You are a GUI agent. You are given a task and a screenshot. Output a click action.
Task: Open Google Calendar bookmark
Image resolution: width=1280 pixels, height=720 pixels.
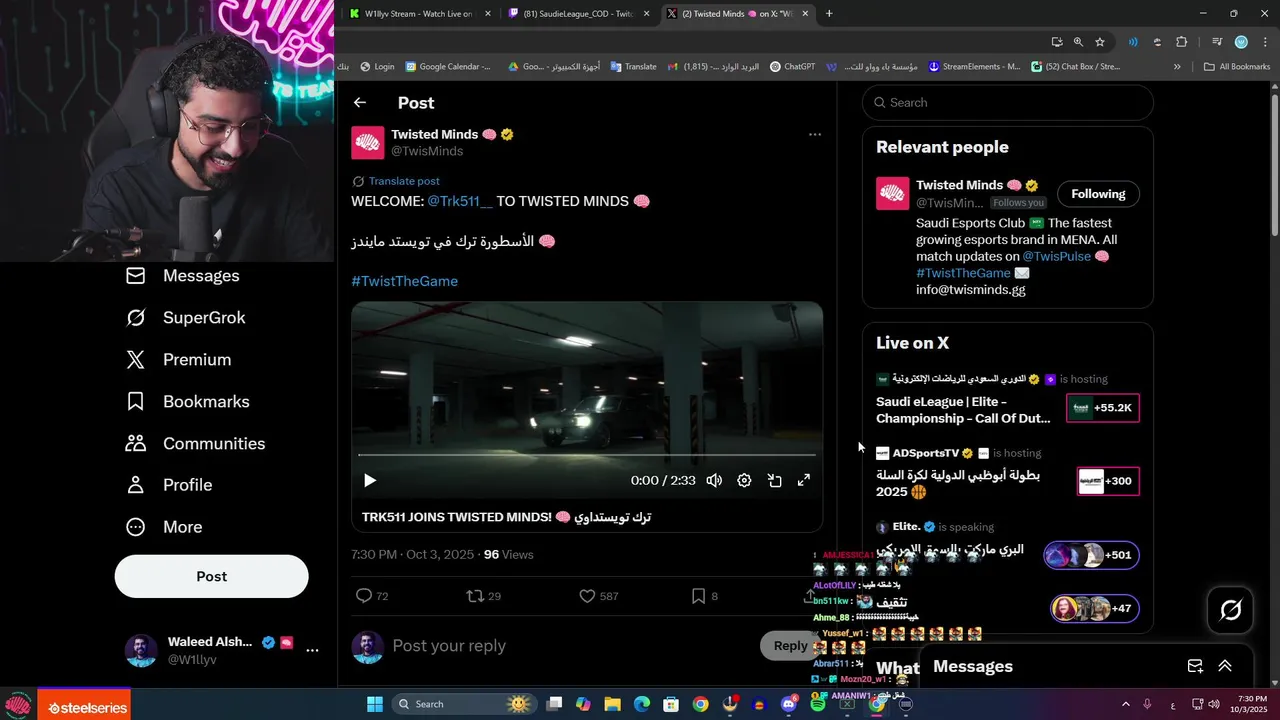click(448, 67)
